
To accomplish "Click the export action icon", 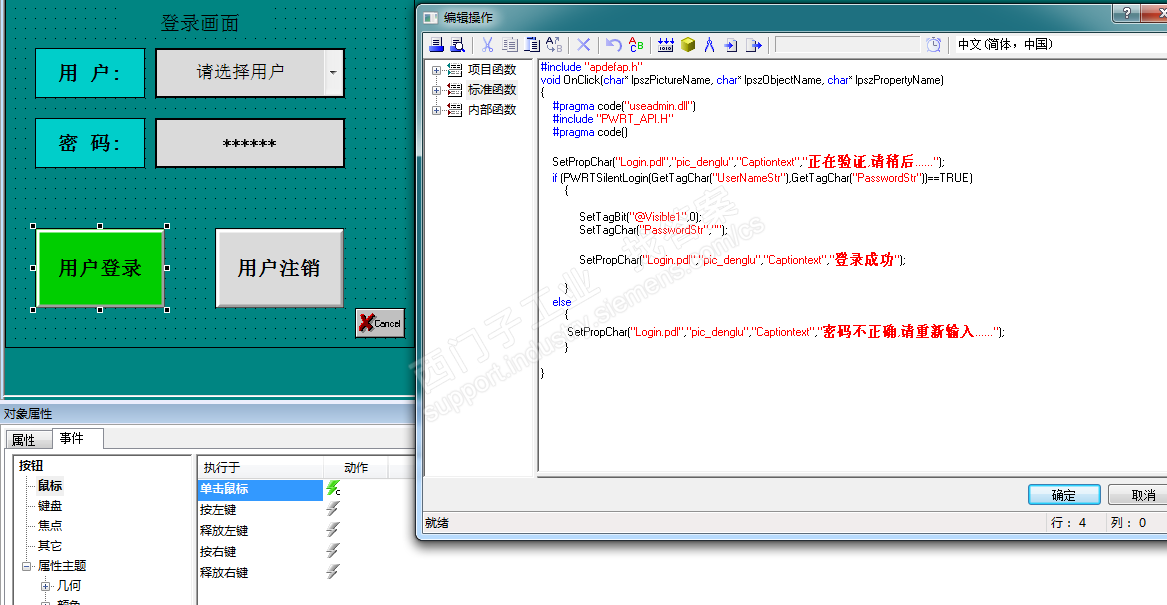I will pos(754,45).
